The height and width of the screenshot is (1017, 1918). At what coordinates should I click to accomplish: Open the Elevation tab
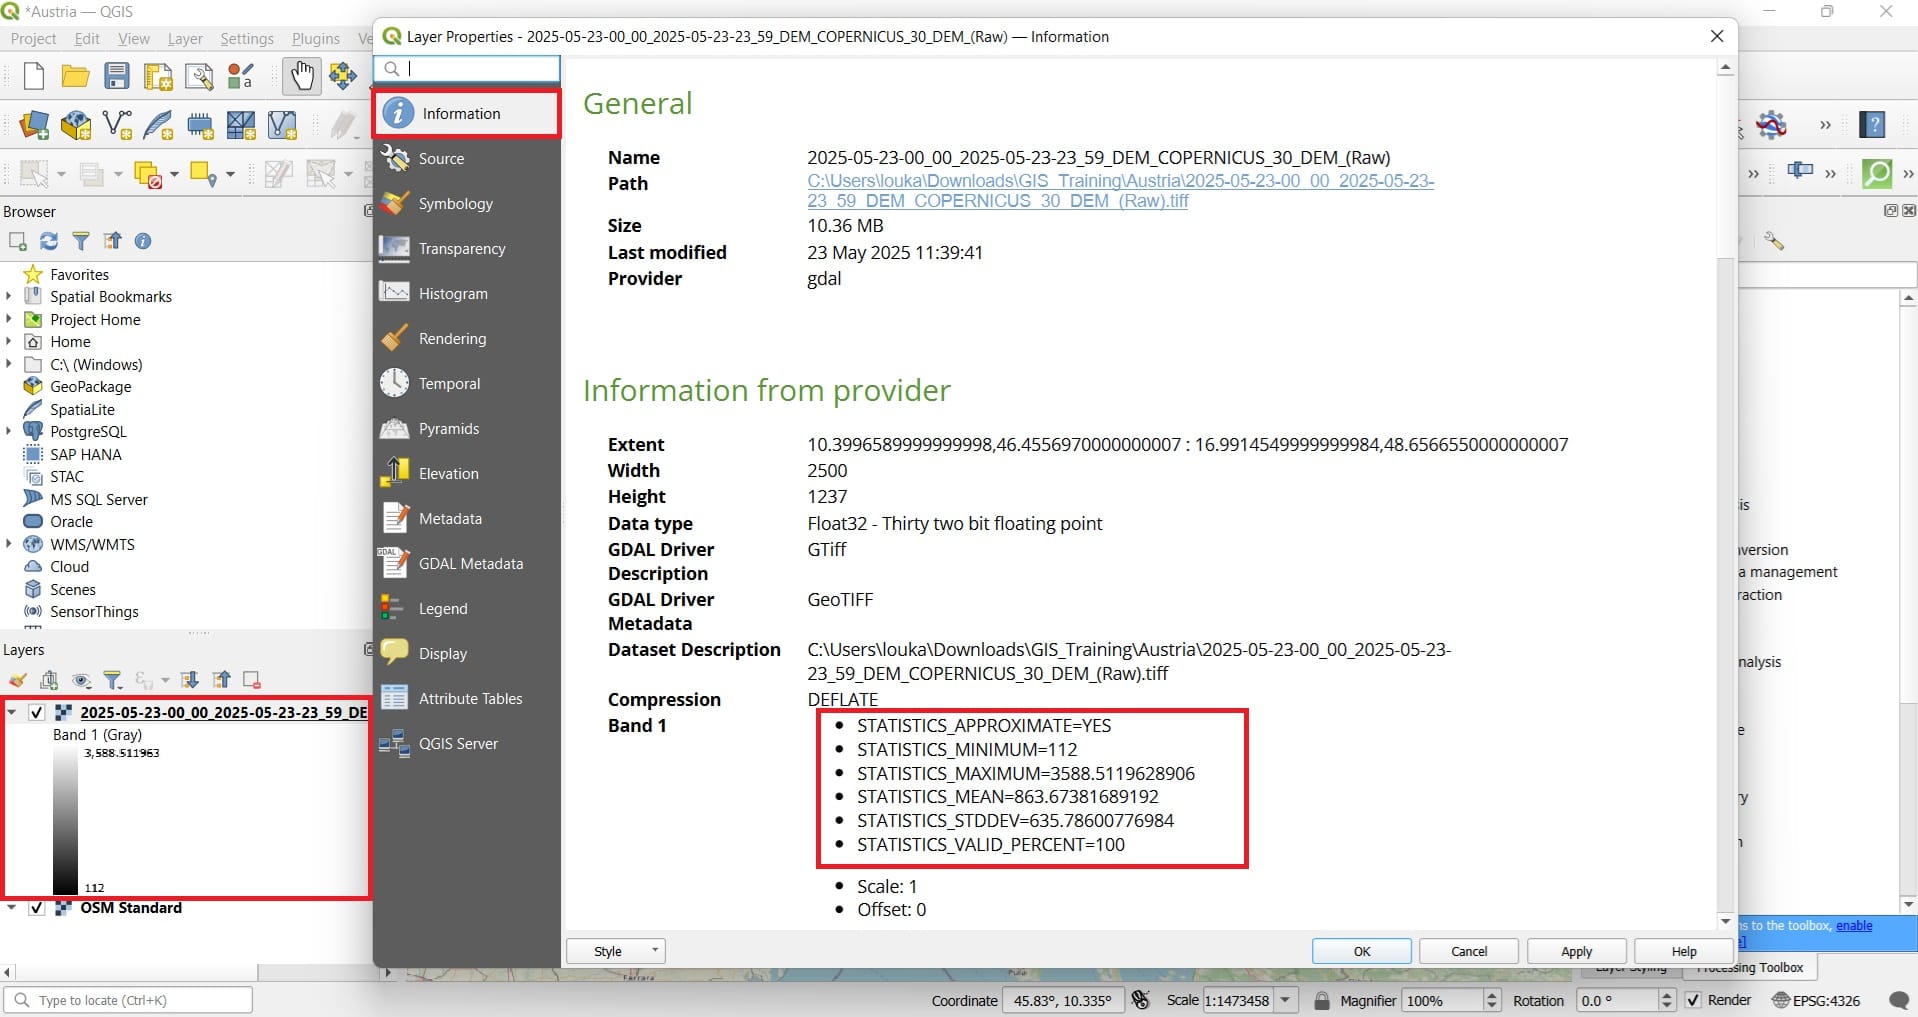coord(466,474)
